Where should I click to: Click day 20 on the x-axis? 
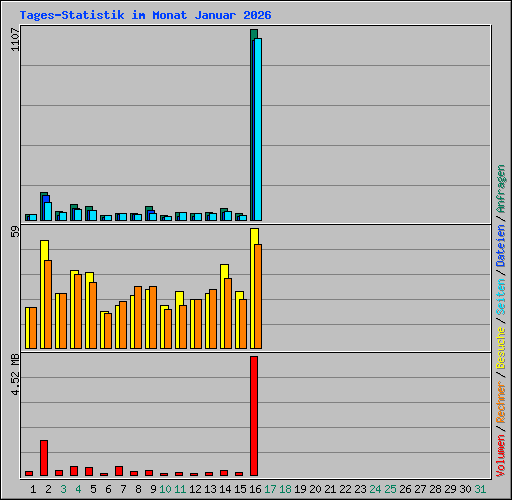click(x=316, y=489)
